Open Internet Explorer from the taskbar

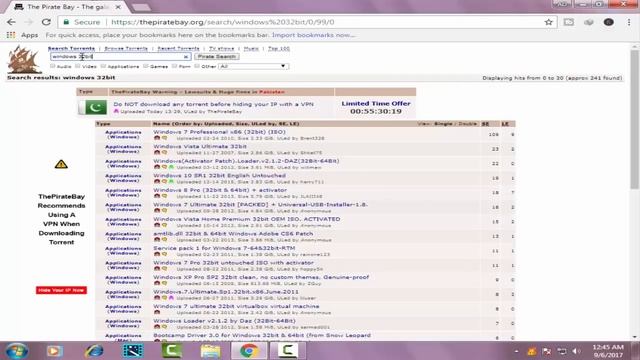point(93,351)
